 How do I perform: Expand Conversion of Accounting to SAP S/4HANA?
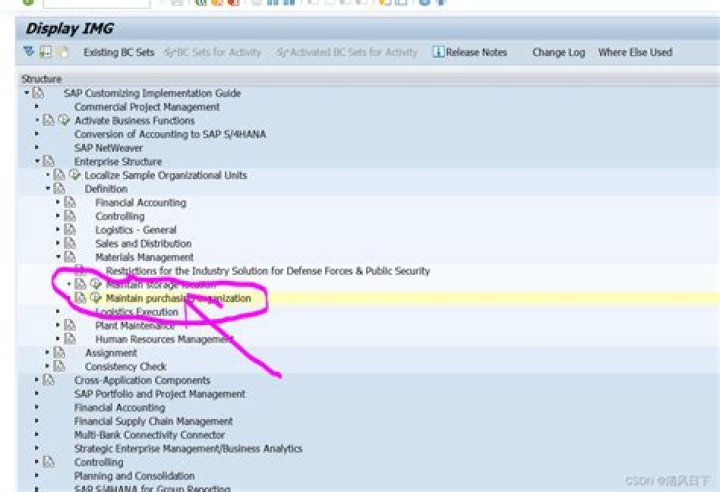pyautogui.click(x=37, y=134)
